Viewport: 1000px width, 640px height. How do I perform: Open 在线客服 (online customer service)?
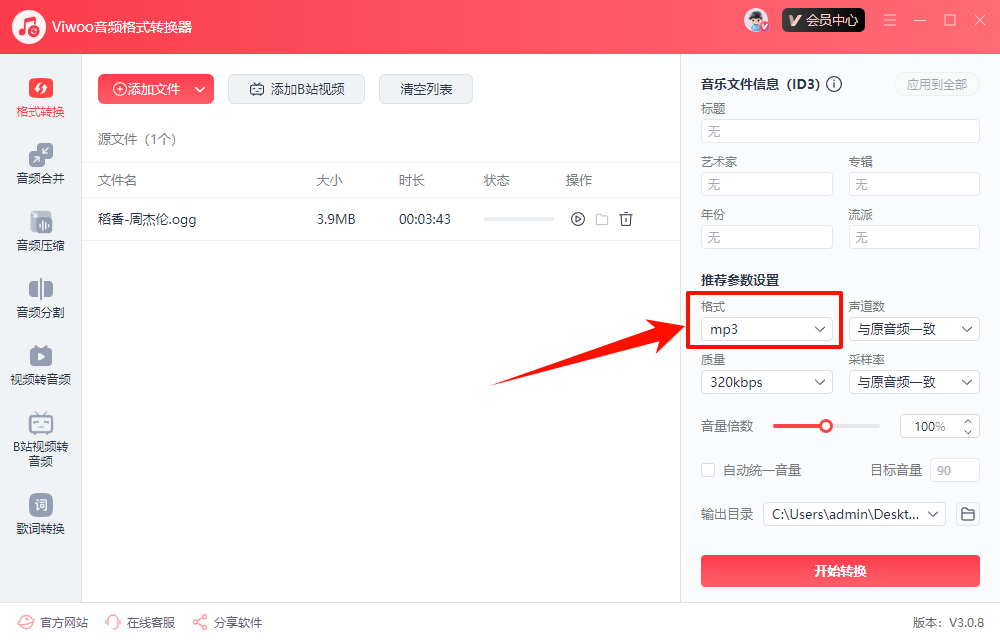(x=140, y=621)
